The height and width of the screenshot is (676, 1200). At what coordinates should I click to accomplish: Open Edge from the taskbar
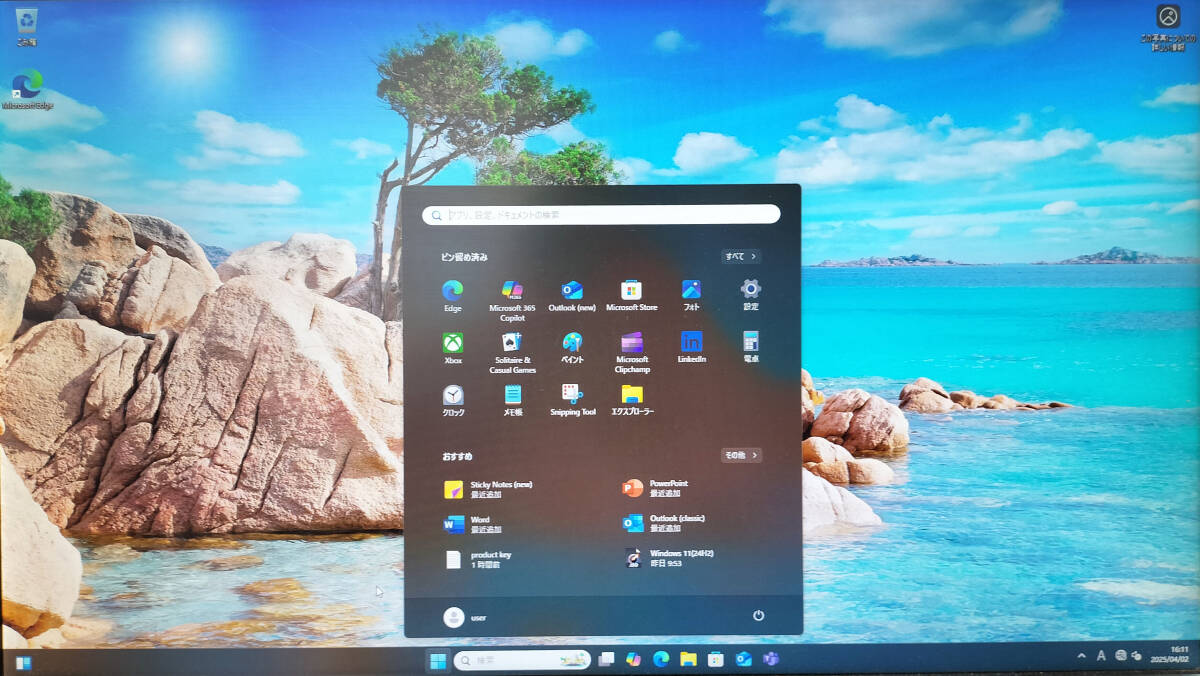pyautogui.click(x=660, y=660)
